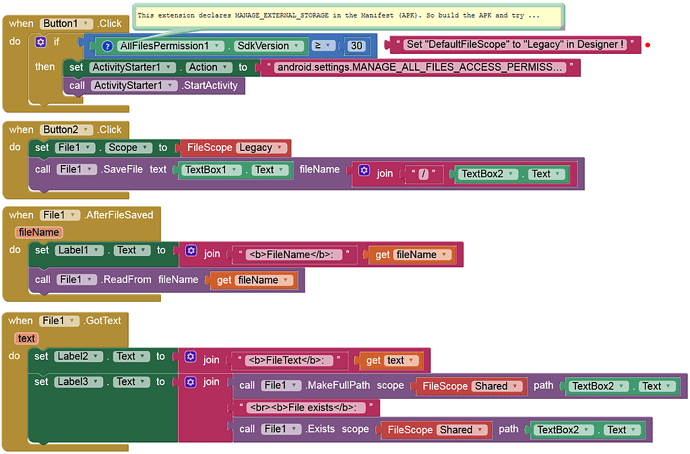This screenshot has height=454, width=690.
Task: Open the File1 dropdown in GotText event
Action: 59,321
